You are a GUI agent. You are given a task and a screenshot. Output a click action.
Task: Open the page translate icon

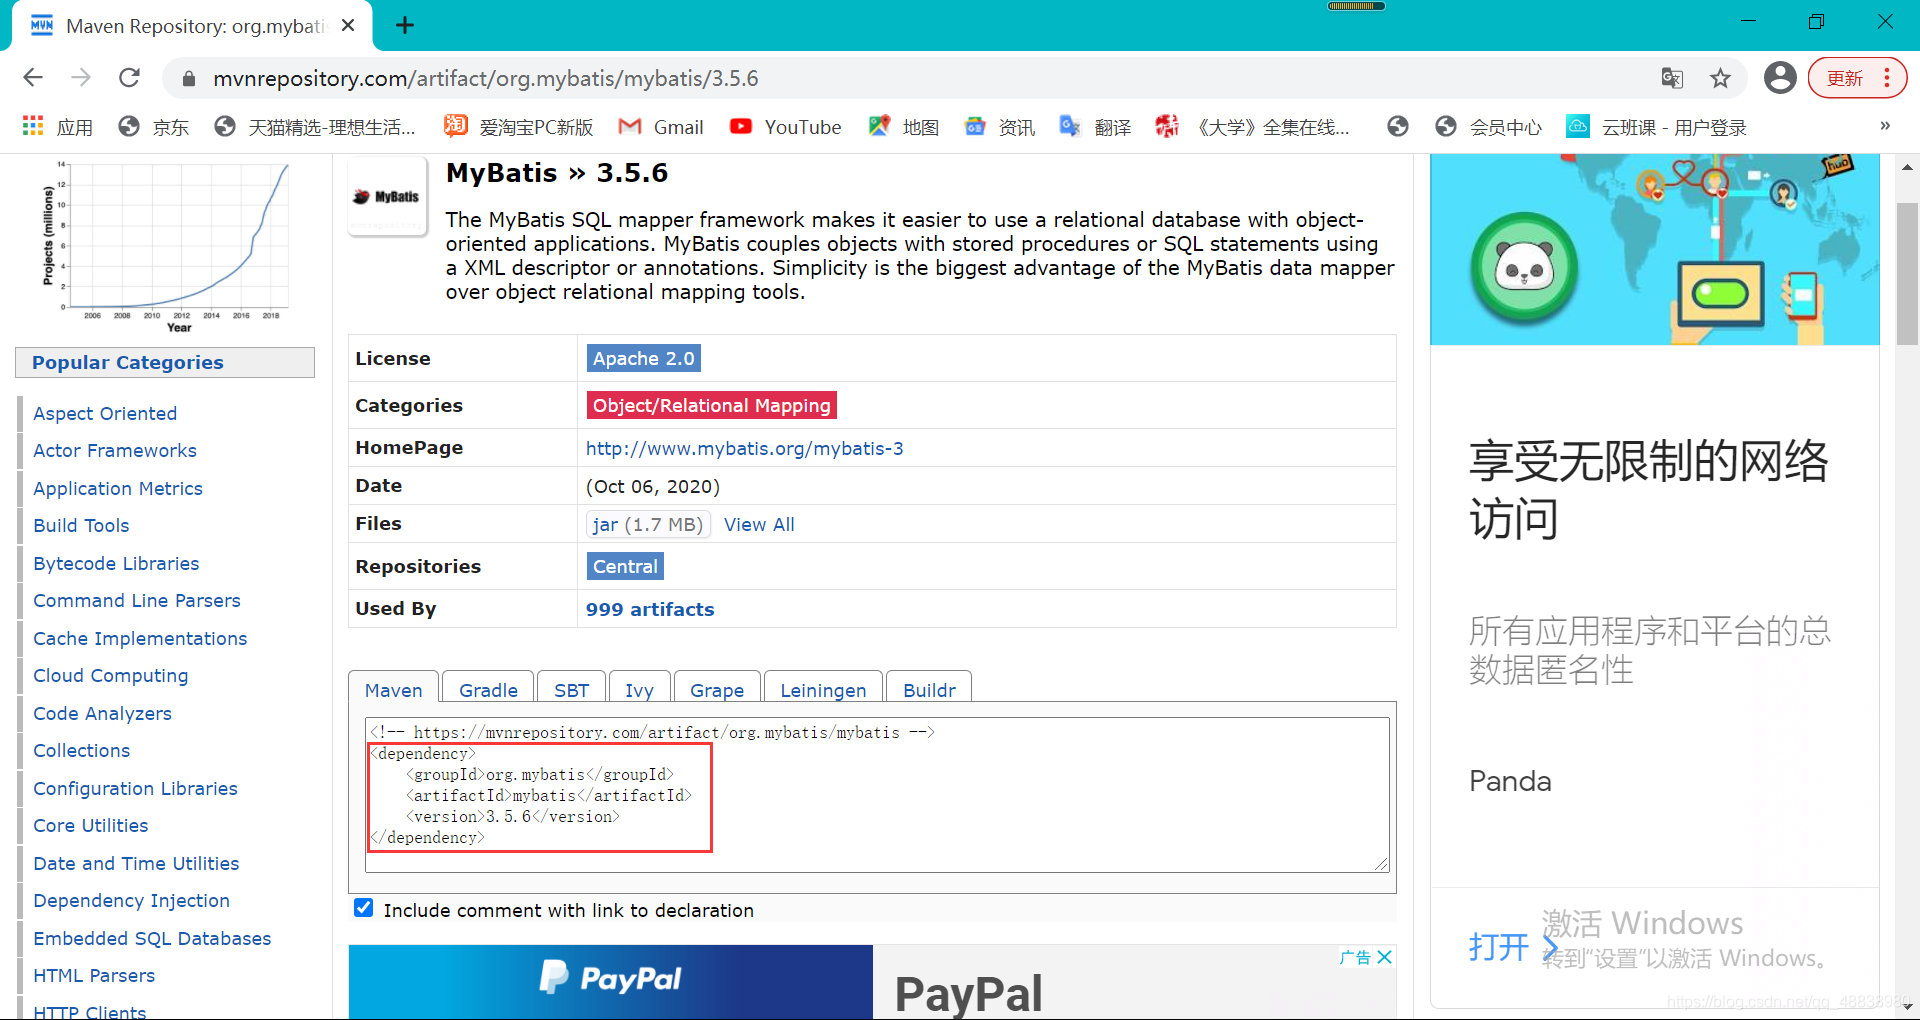pos(1672,78)
